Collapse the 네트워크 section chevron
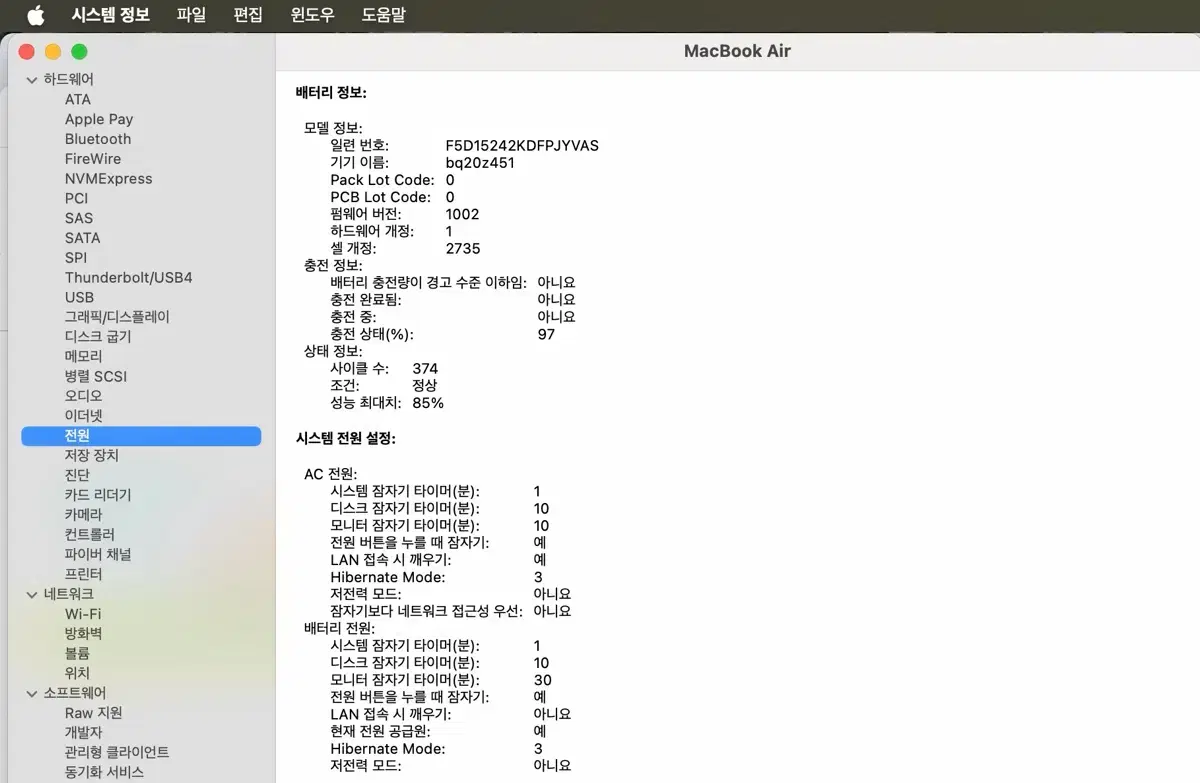 (x=31, y=594)
